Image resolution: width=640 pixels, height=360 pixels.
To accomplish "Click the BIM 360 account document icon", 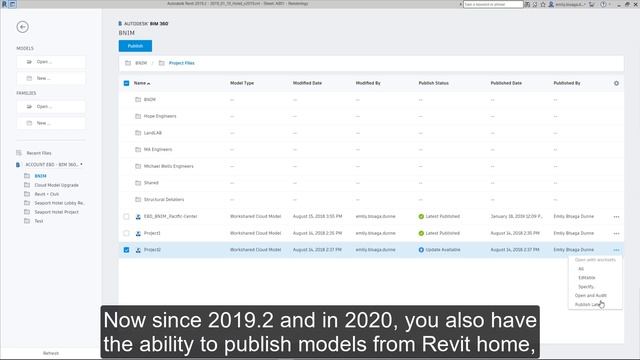I will [18, 165].
